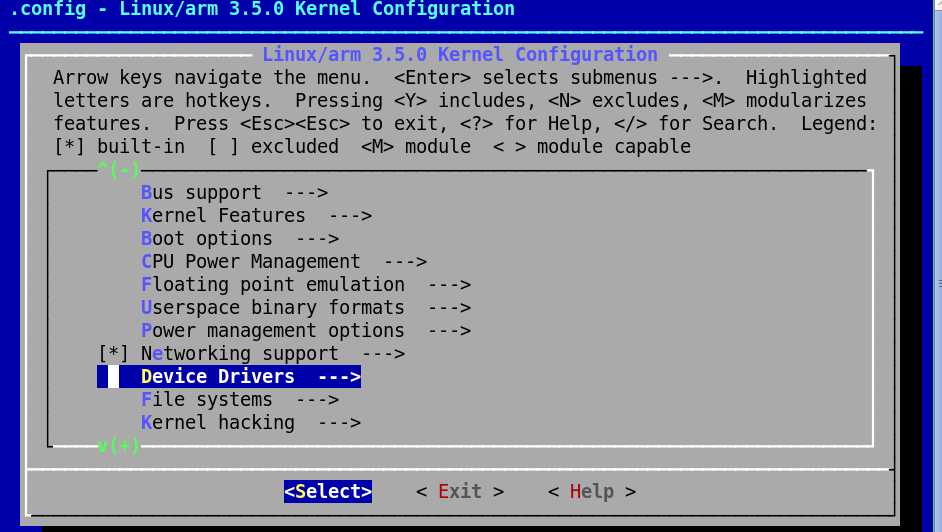Viewport: 942px width, 532px height.
Task: Open the Kernel Features submenu
Action: click(x=257, y=216)
